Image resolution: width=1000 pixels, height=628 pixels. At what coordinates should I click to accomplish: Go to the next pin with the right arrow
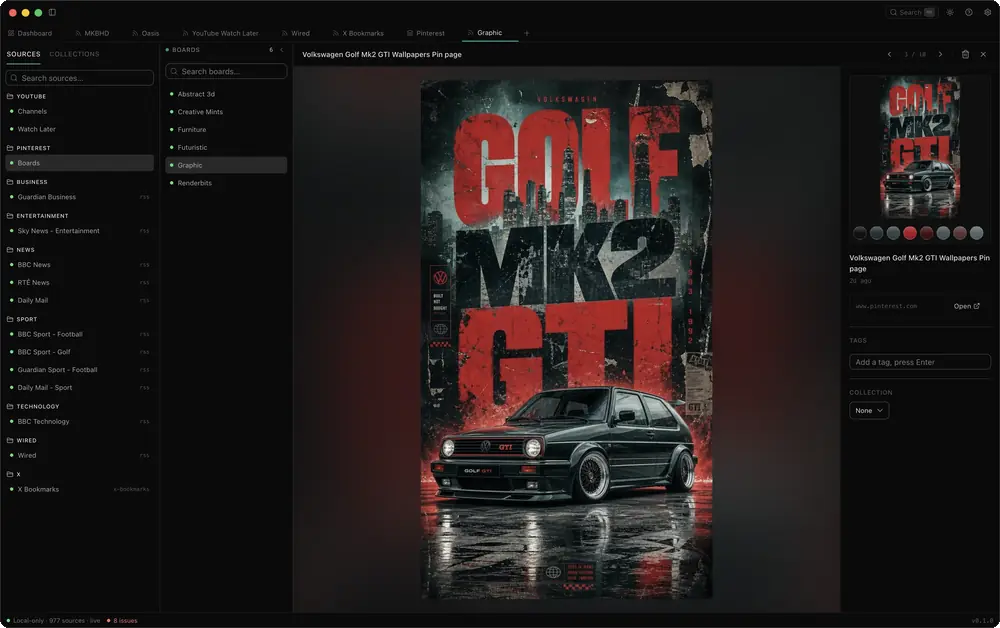(940, 54)
